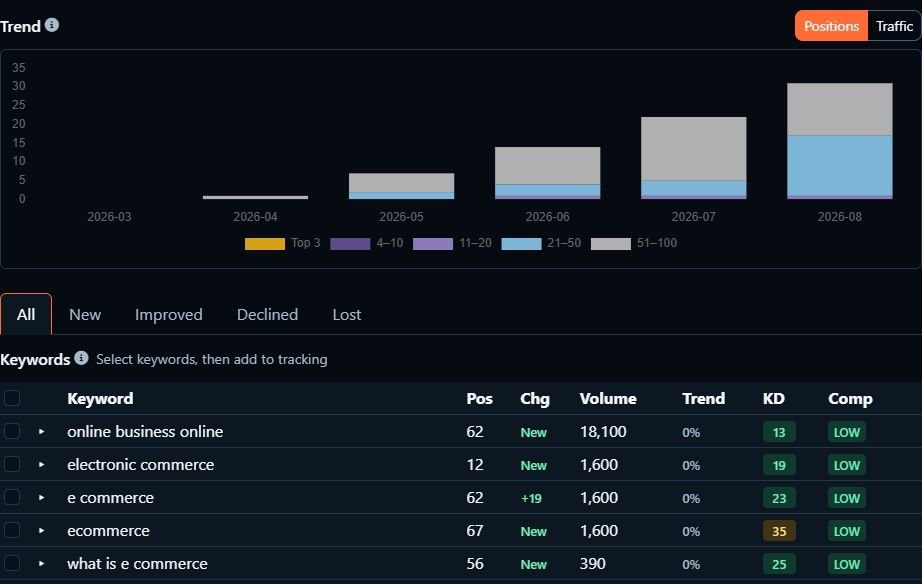Open the Keywords info icon
The width and height of the screenshot is (922, 584).
82,358
